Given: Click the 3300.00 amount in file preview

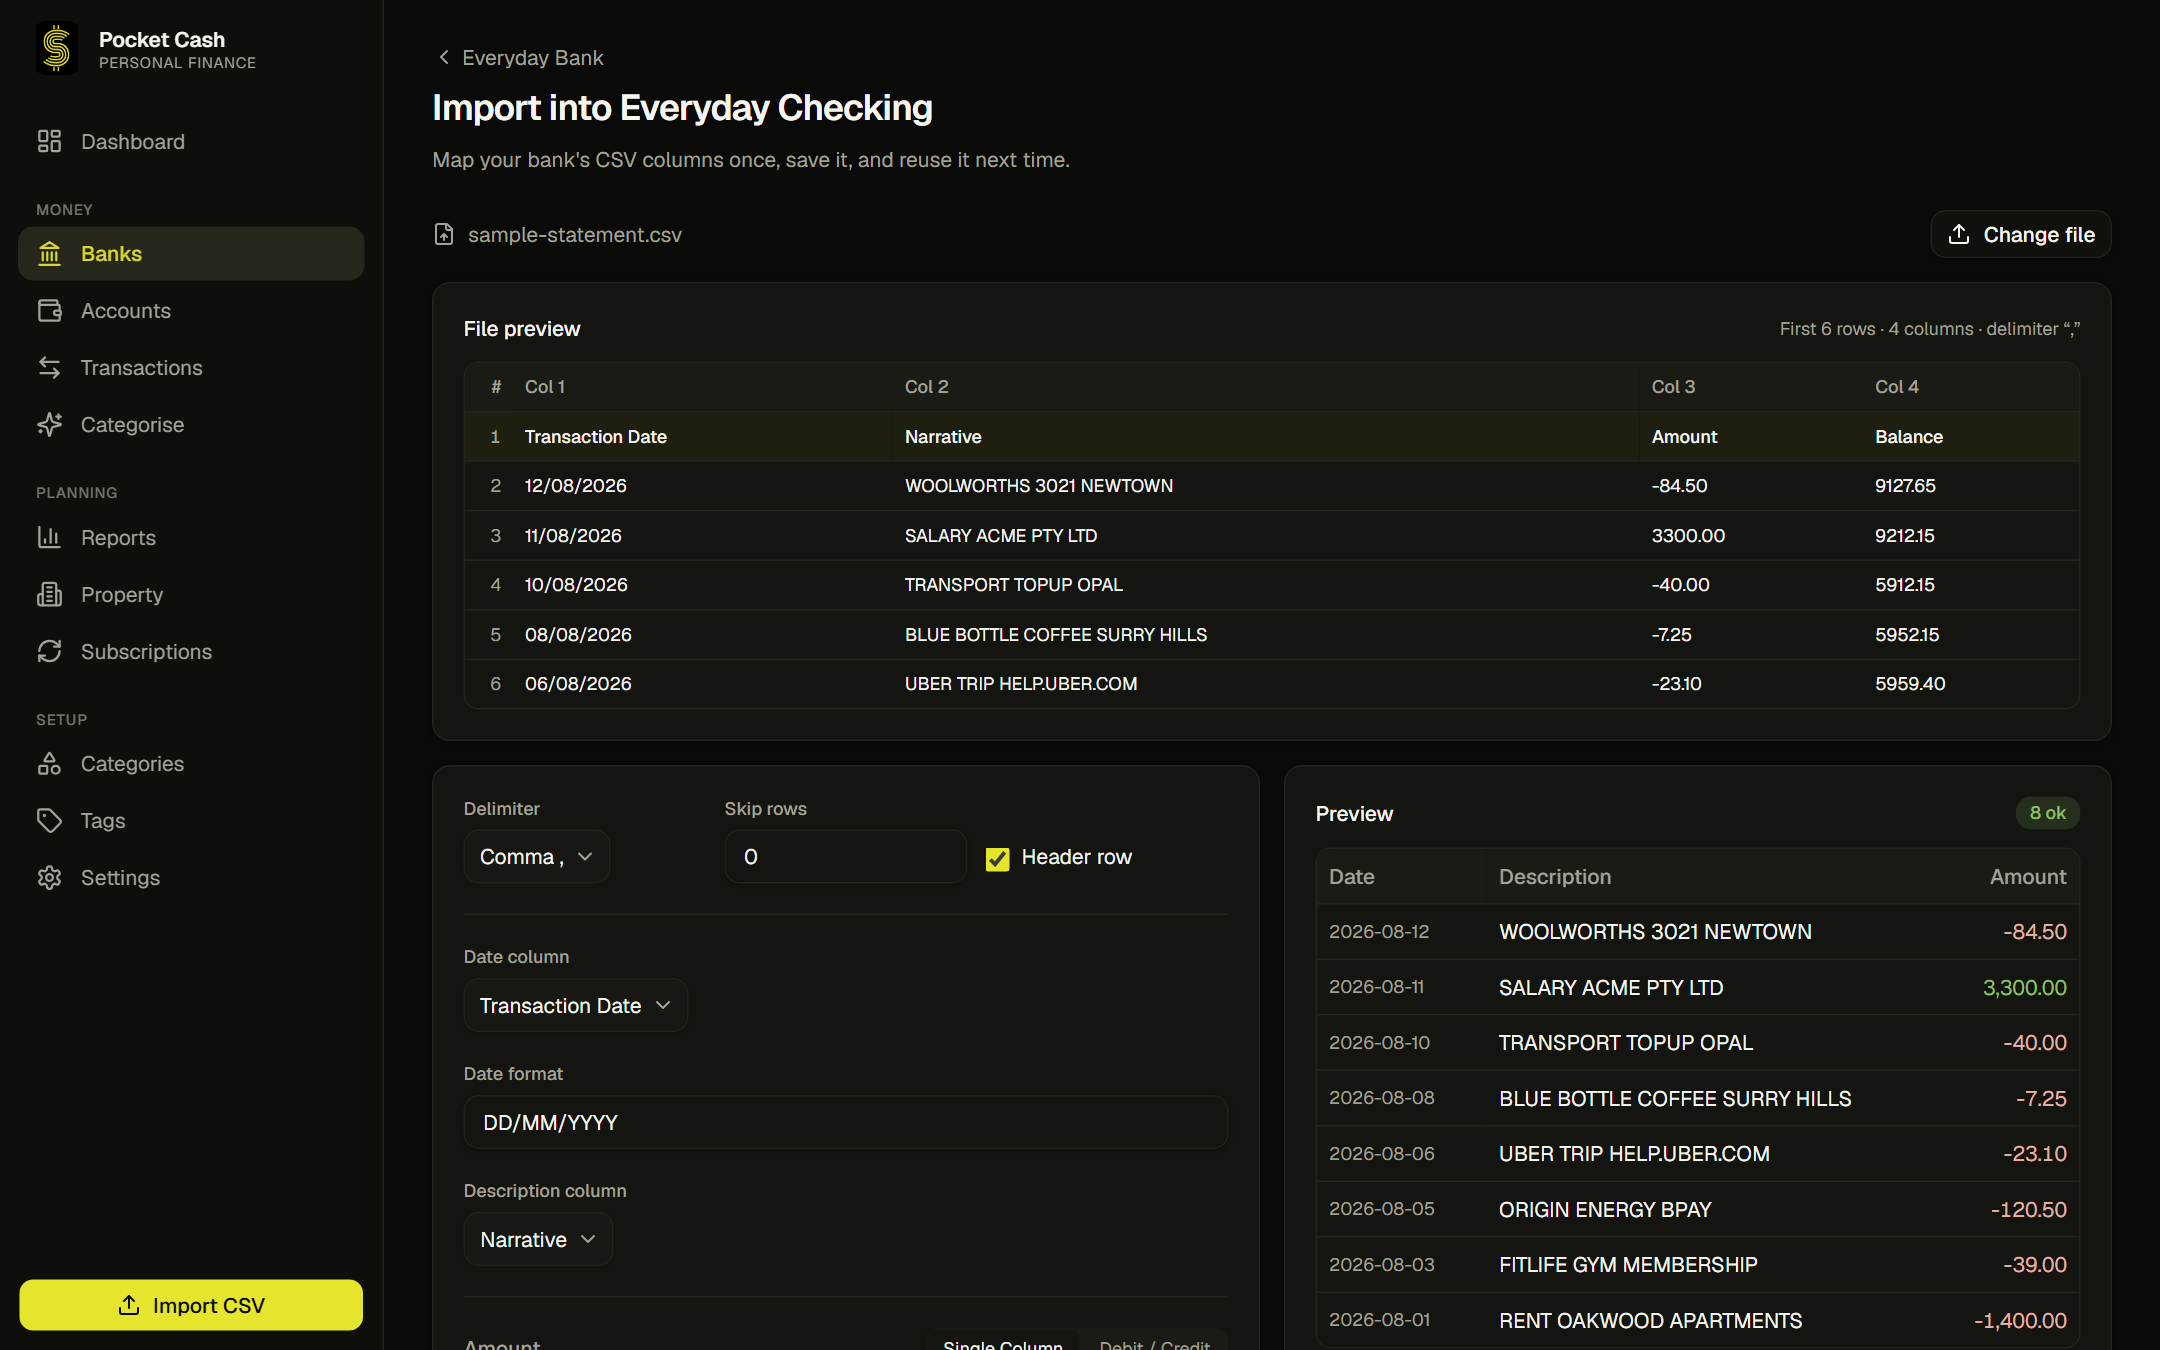Looking at the screenshot, I should [x=1688, y=535].
